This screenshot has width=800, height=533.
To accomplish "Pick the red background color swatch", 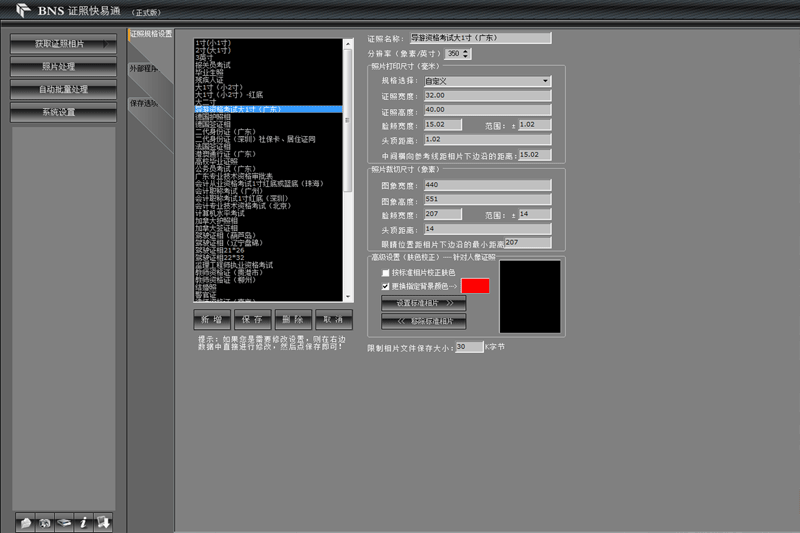I will (x=476, y=286).
